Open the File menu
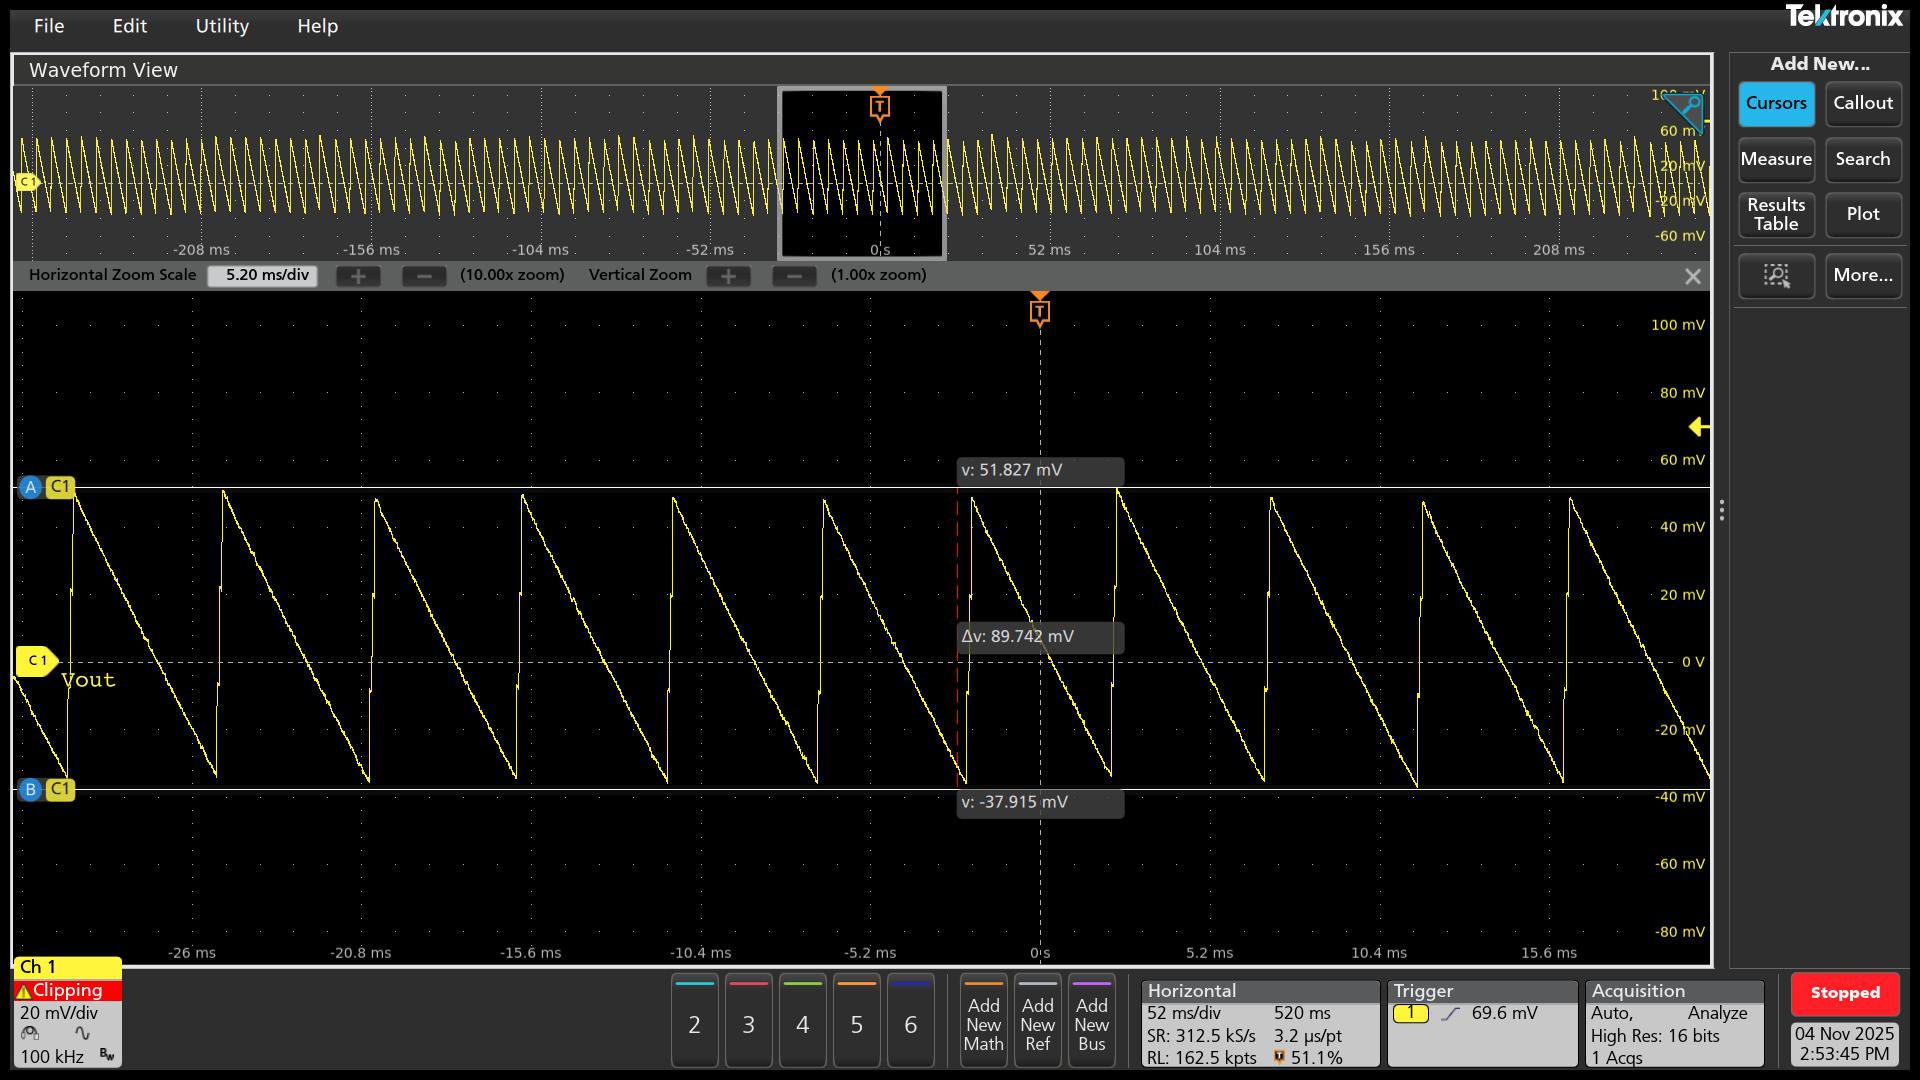 [x=48, y=26]
